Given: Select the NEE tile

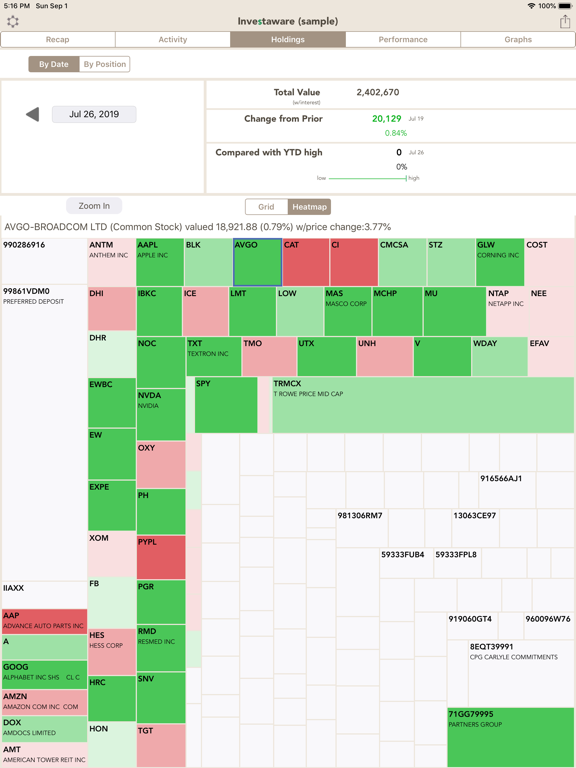Looking at the screenshot, I should pos(552,311).
